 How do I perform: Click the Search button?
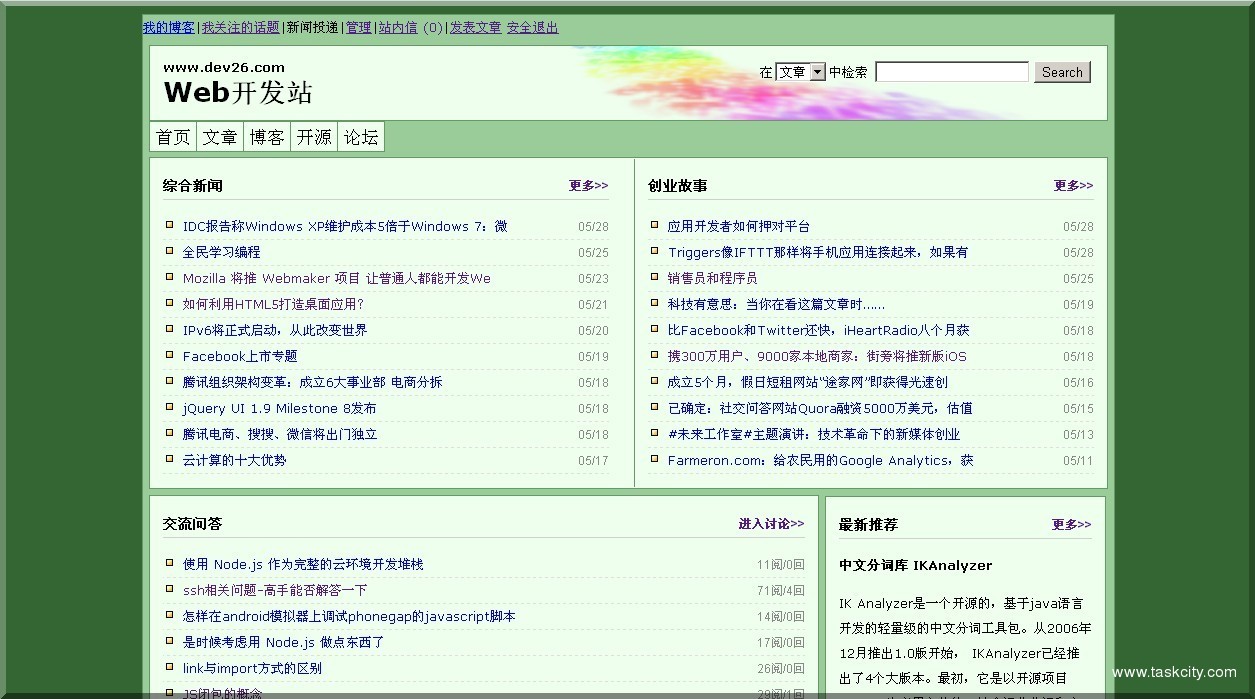click(x=1062, y=72)
